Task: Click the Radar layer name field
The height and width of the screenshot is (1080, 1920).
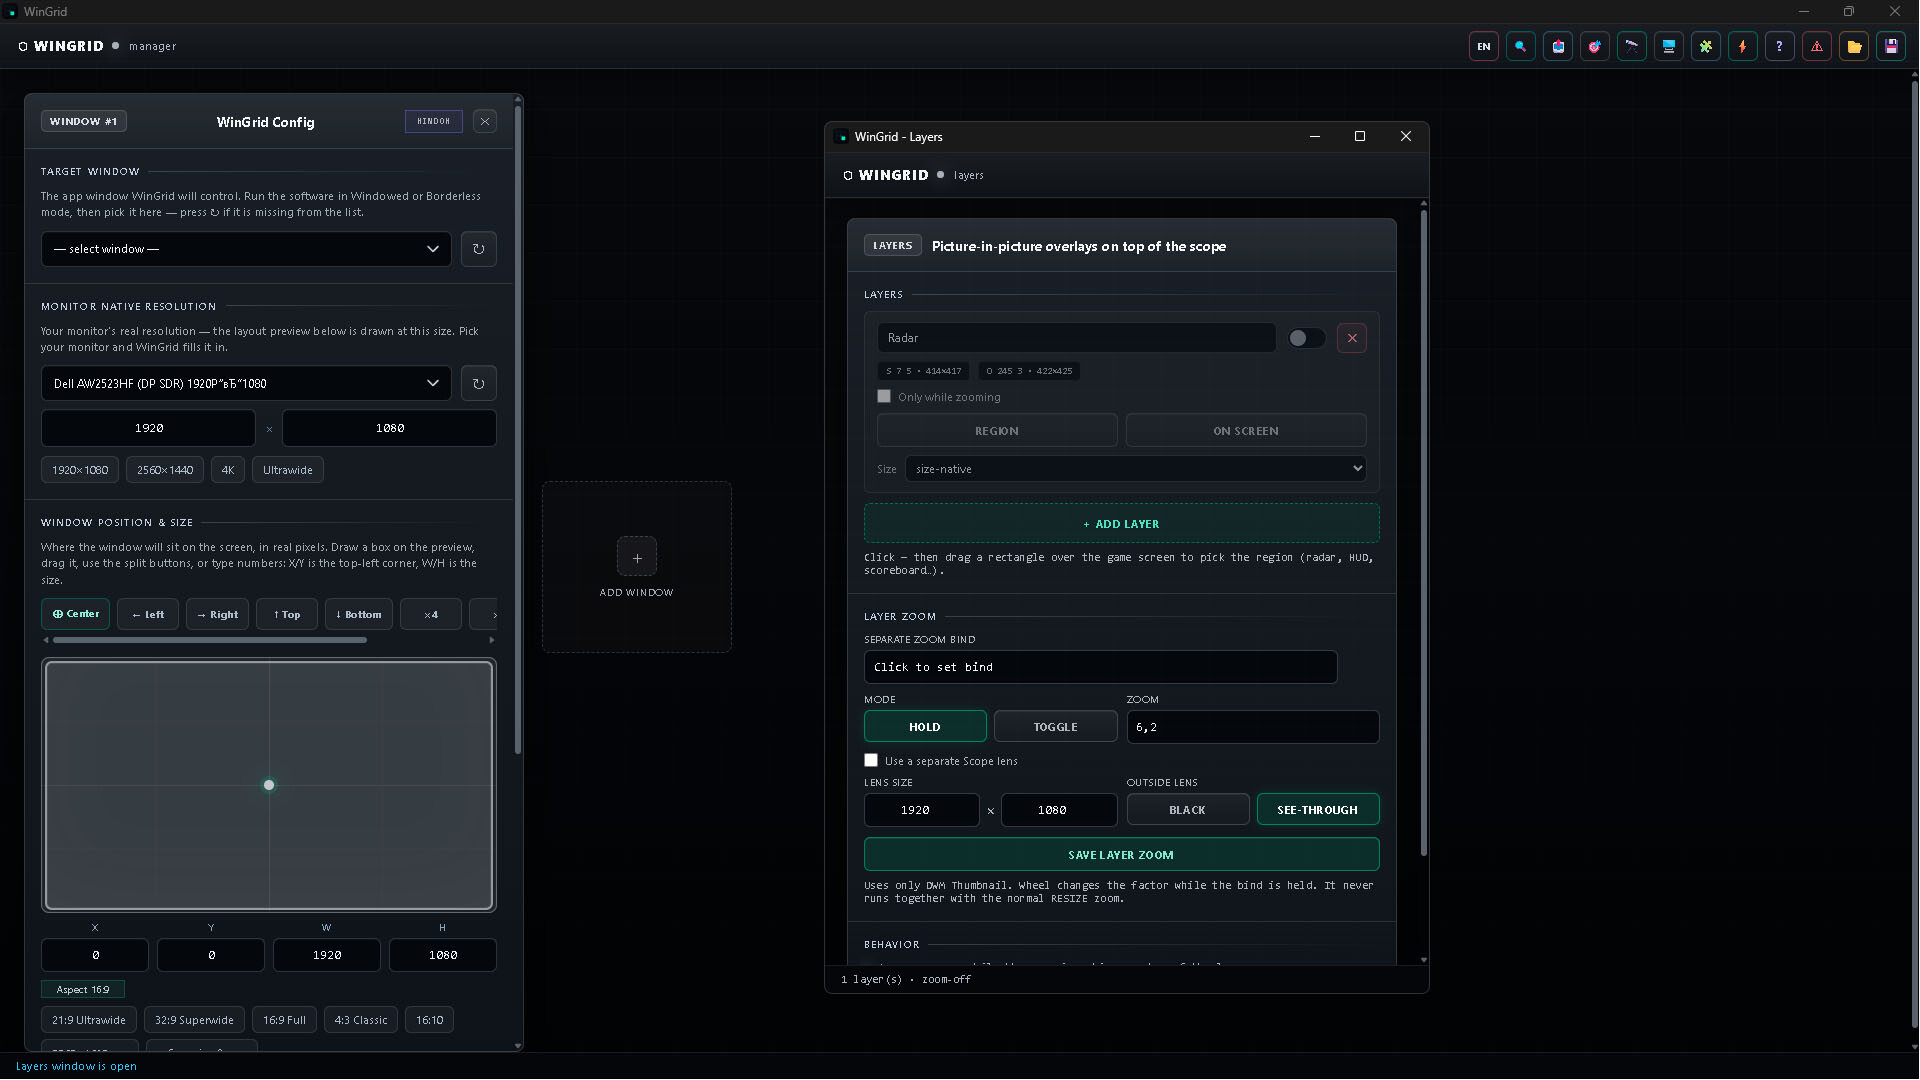Action: (x=1077, y=338)
